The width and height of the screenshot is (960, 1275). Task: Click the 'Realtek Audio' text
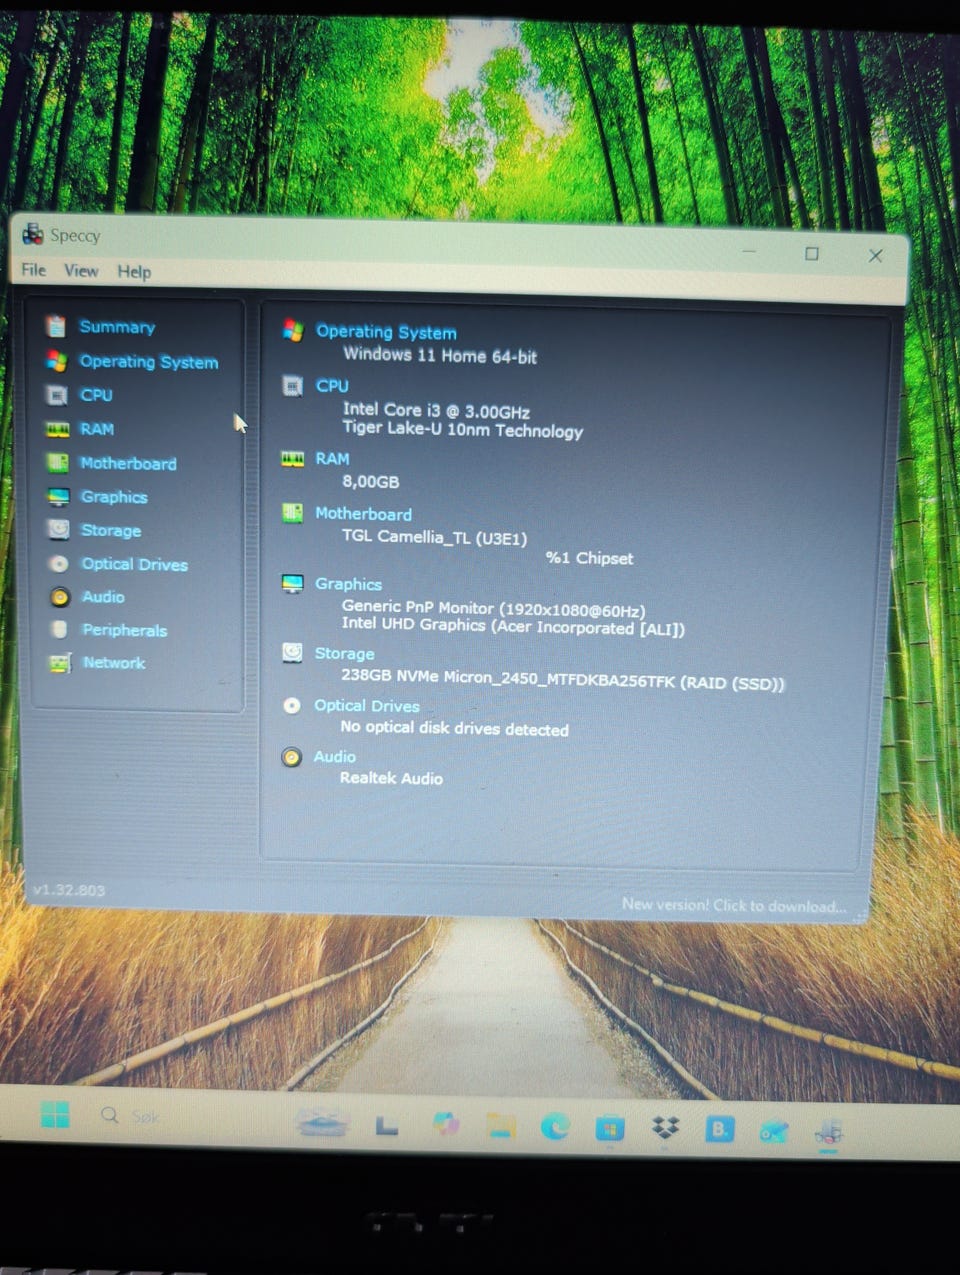391,778
